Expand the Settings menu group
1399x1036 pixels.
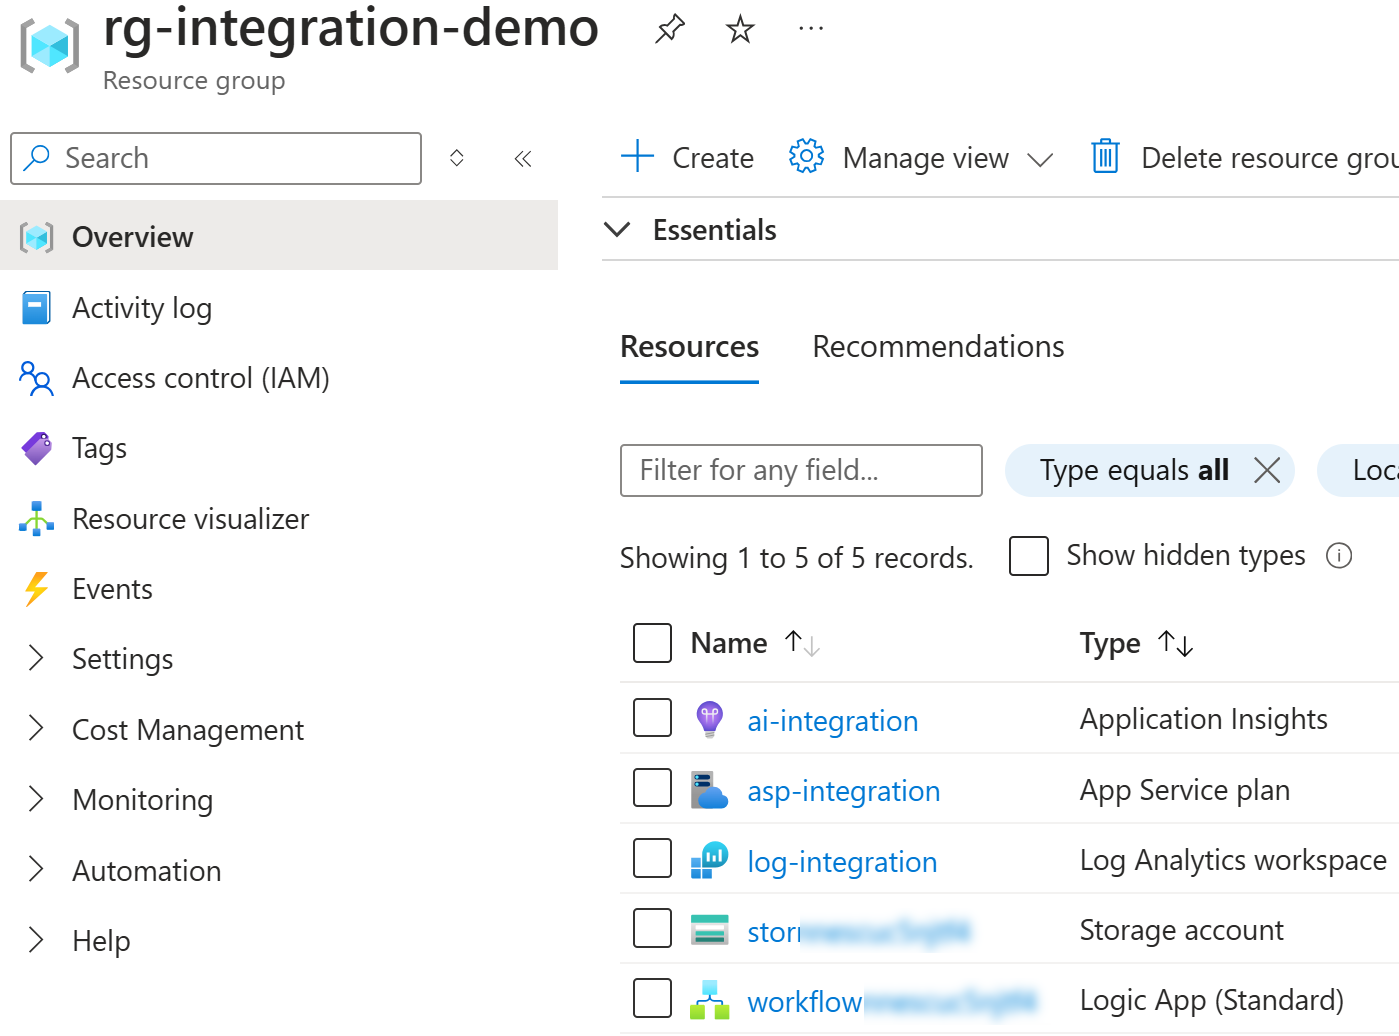coord(37,658)
